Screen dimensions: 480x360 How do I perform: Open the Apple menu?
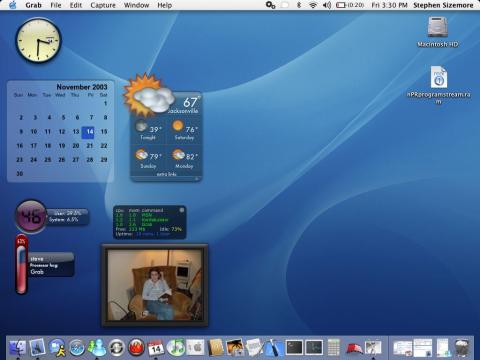13,5
